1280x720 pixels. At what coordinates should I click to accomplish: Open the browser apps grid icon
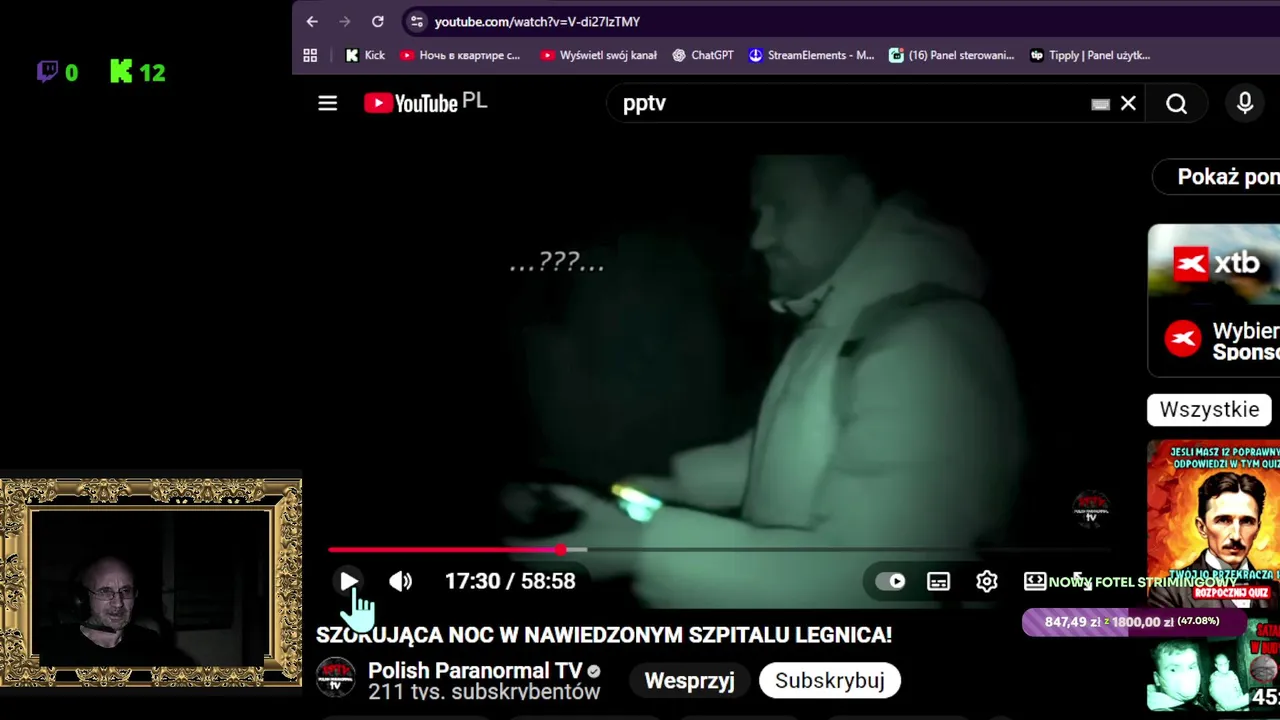[310, 55]
